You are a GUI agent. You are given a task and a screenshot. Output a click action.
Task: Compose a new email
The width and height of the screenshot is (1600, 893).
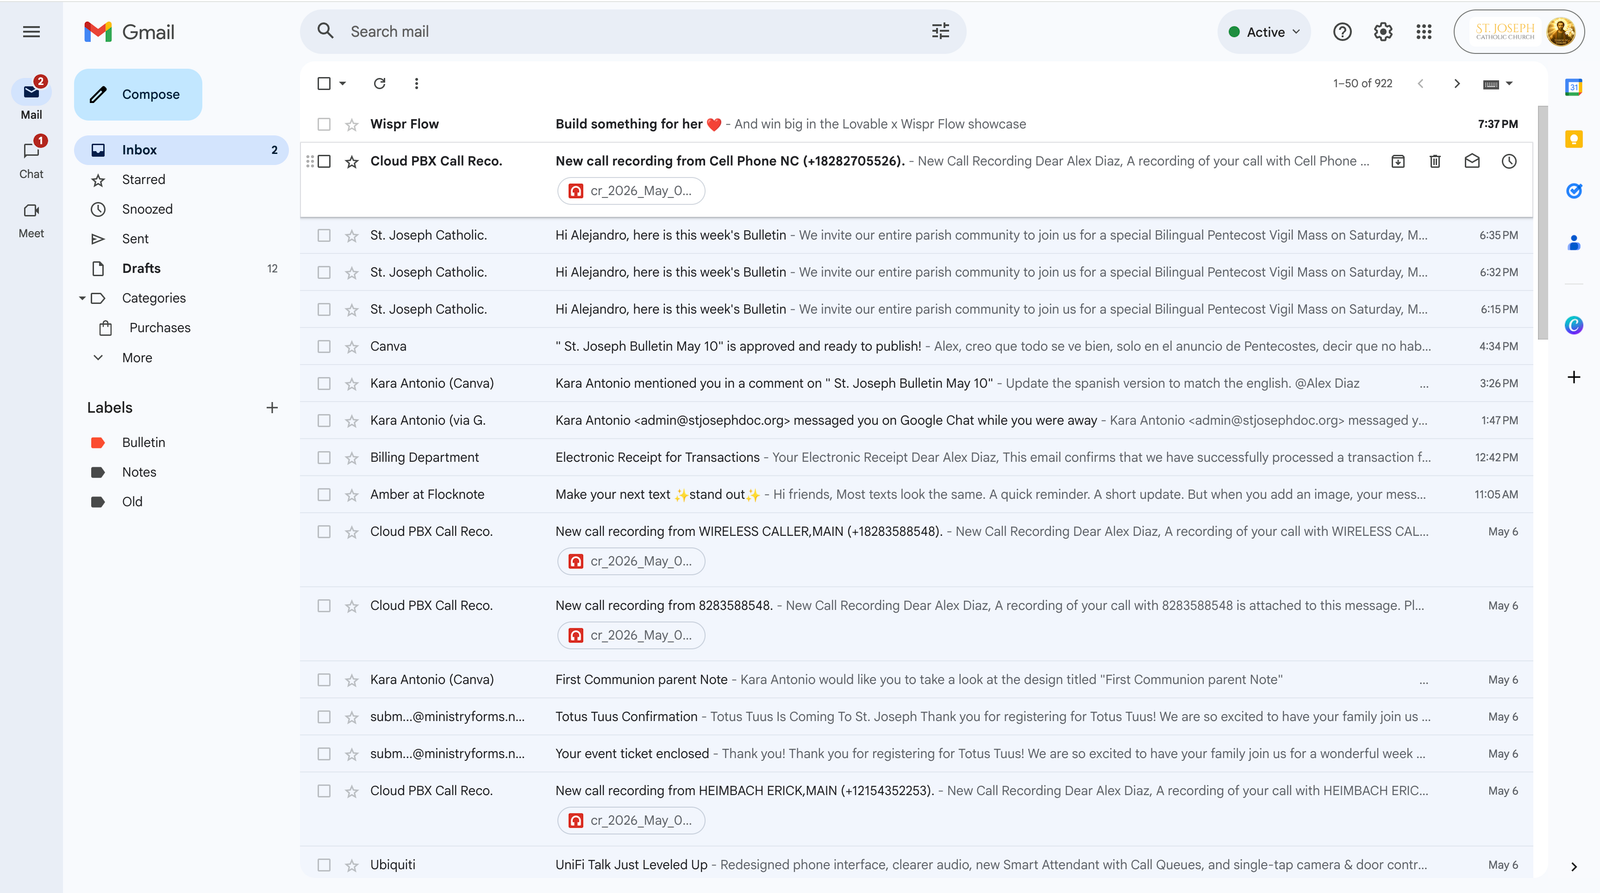pos(138,95)
